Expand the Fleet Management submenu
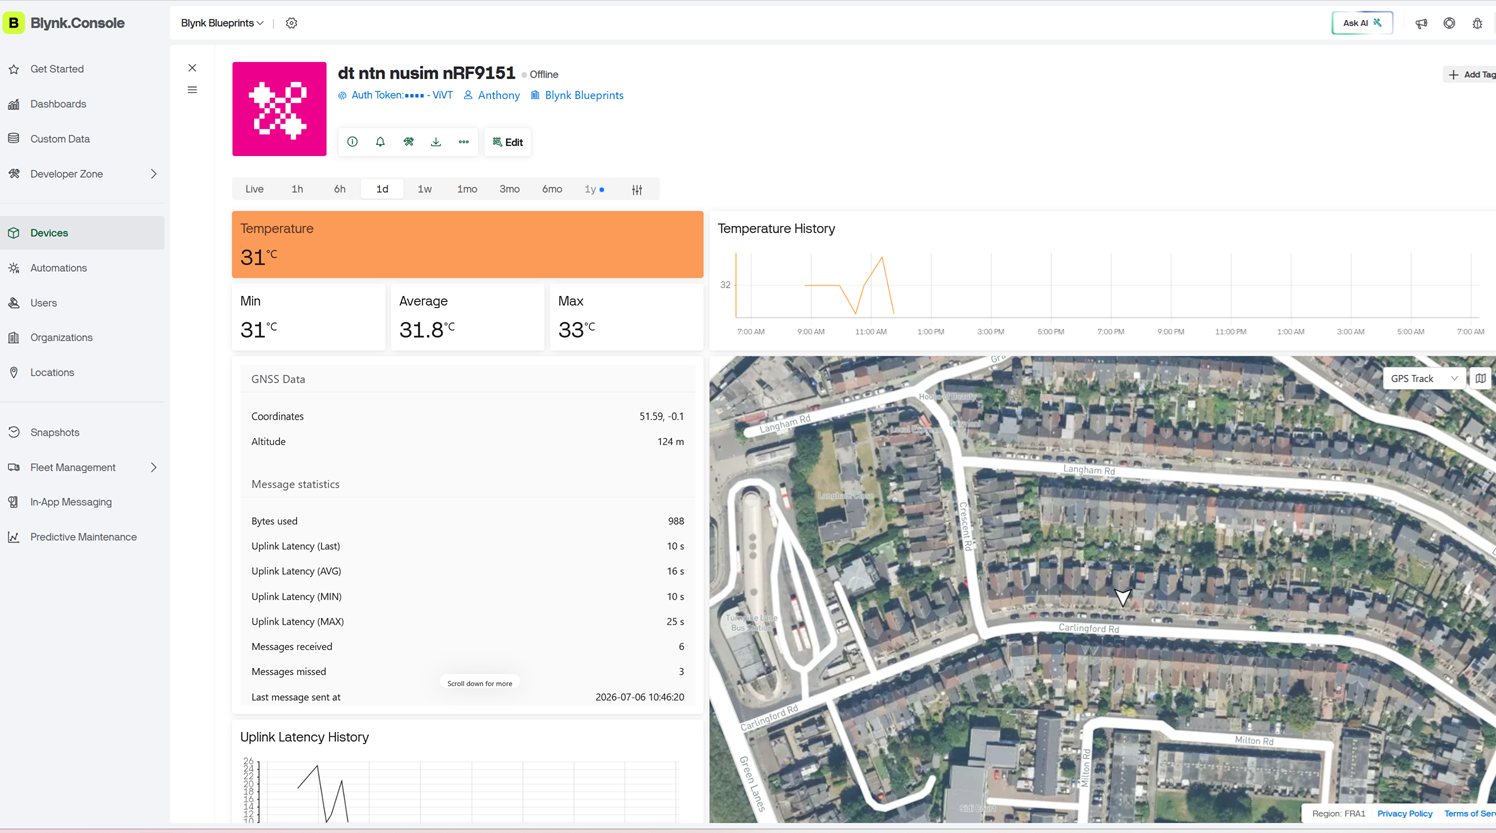 click(154, 467)
